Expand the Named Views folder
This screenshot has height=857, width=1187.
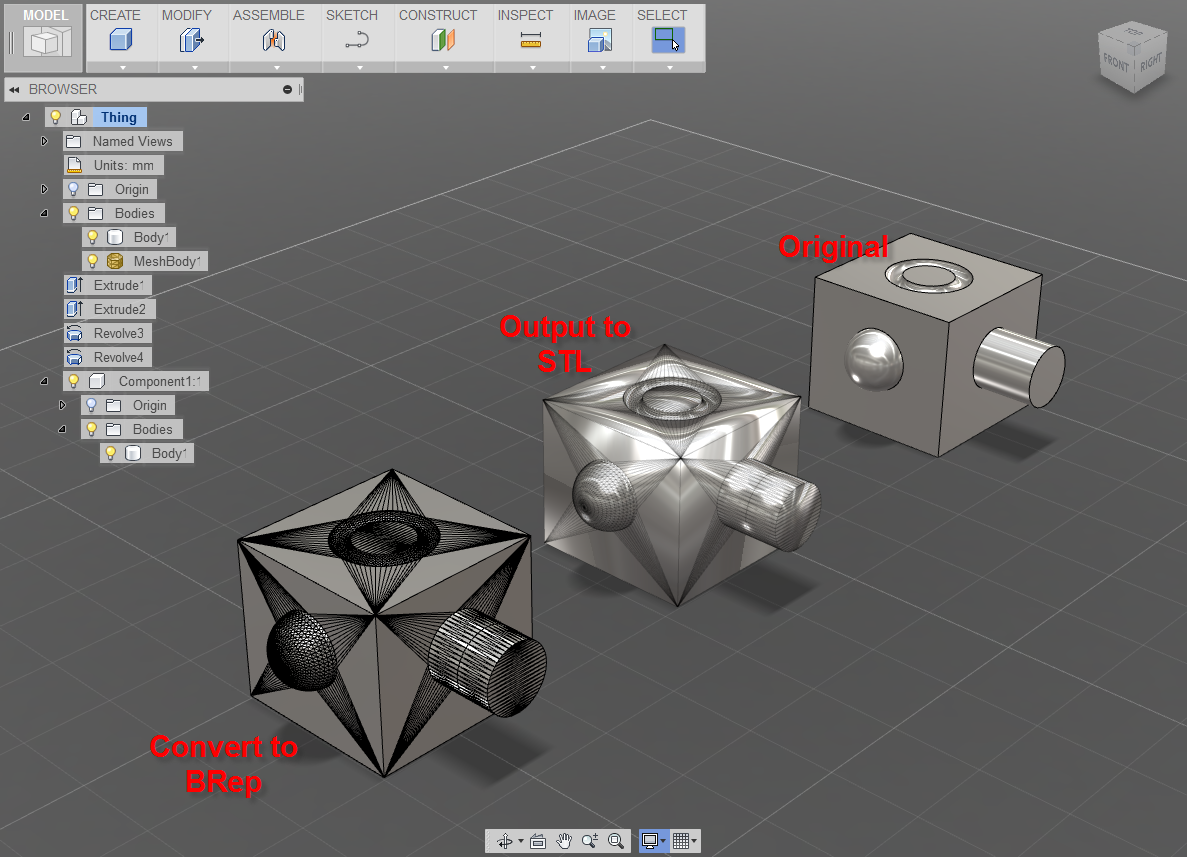(x=44, y=141)
